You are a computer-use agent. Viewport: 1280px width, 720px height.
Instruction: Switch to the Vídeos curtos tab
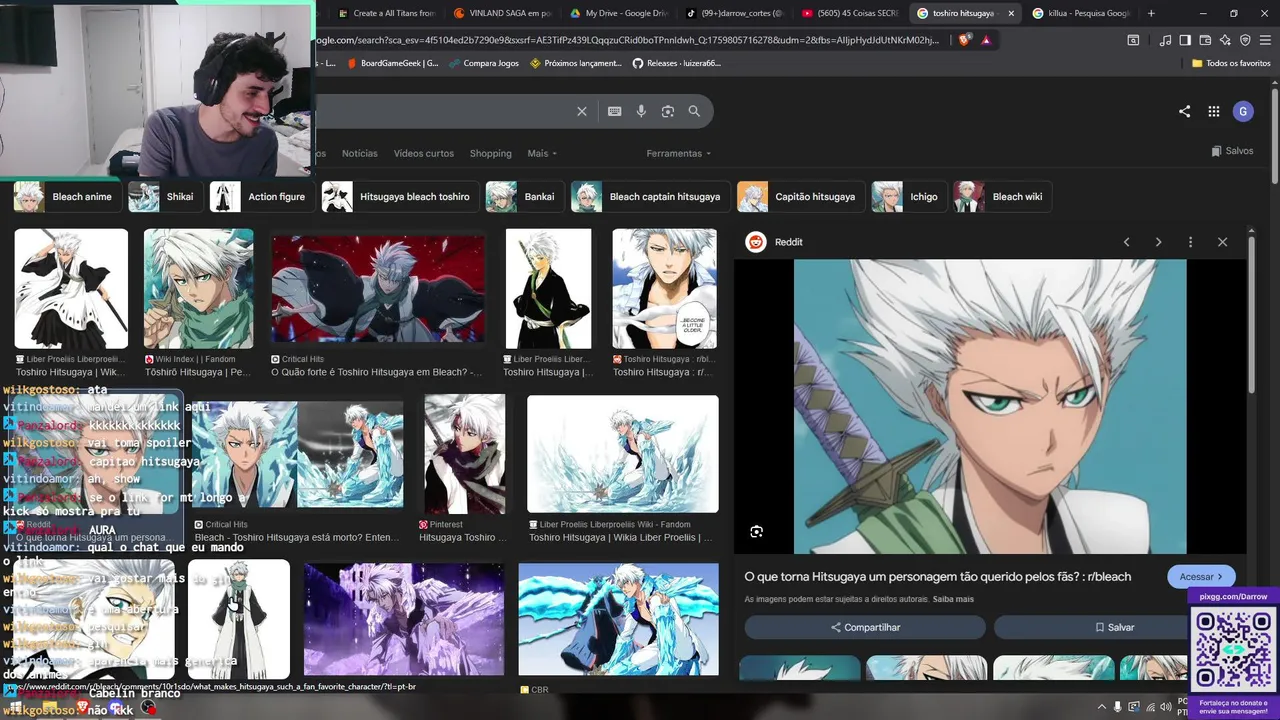coord(424,153)
